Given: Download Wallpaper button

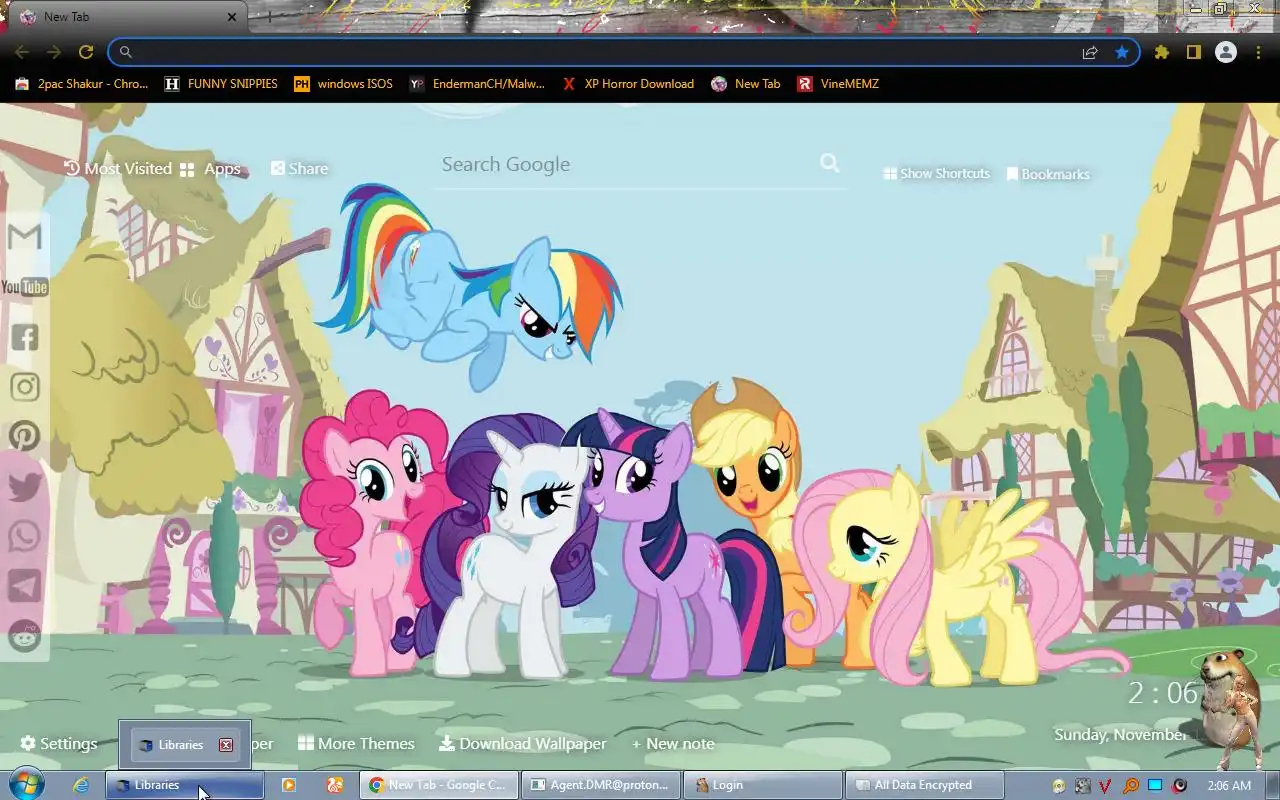Looking at the screenshot, I should [523, 743].
